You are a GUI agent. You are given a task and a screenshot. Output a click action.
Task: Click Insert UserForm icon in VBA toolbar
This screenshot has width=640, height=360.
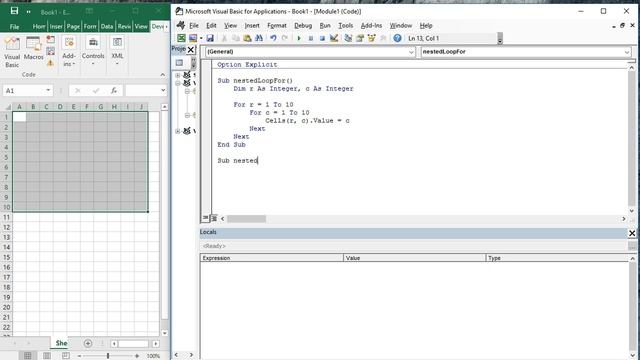pyautogui.click(x=193, y=38)
